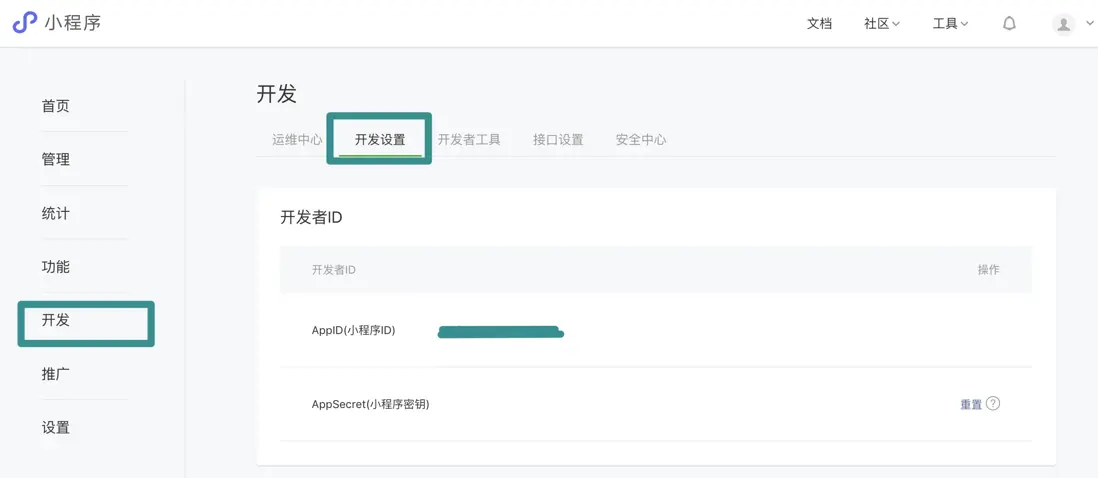Open the 文档 link in header
This screenshot has width=1098, height=478.
[x=819, y=23]
